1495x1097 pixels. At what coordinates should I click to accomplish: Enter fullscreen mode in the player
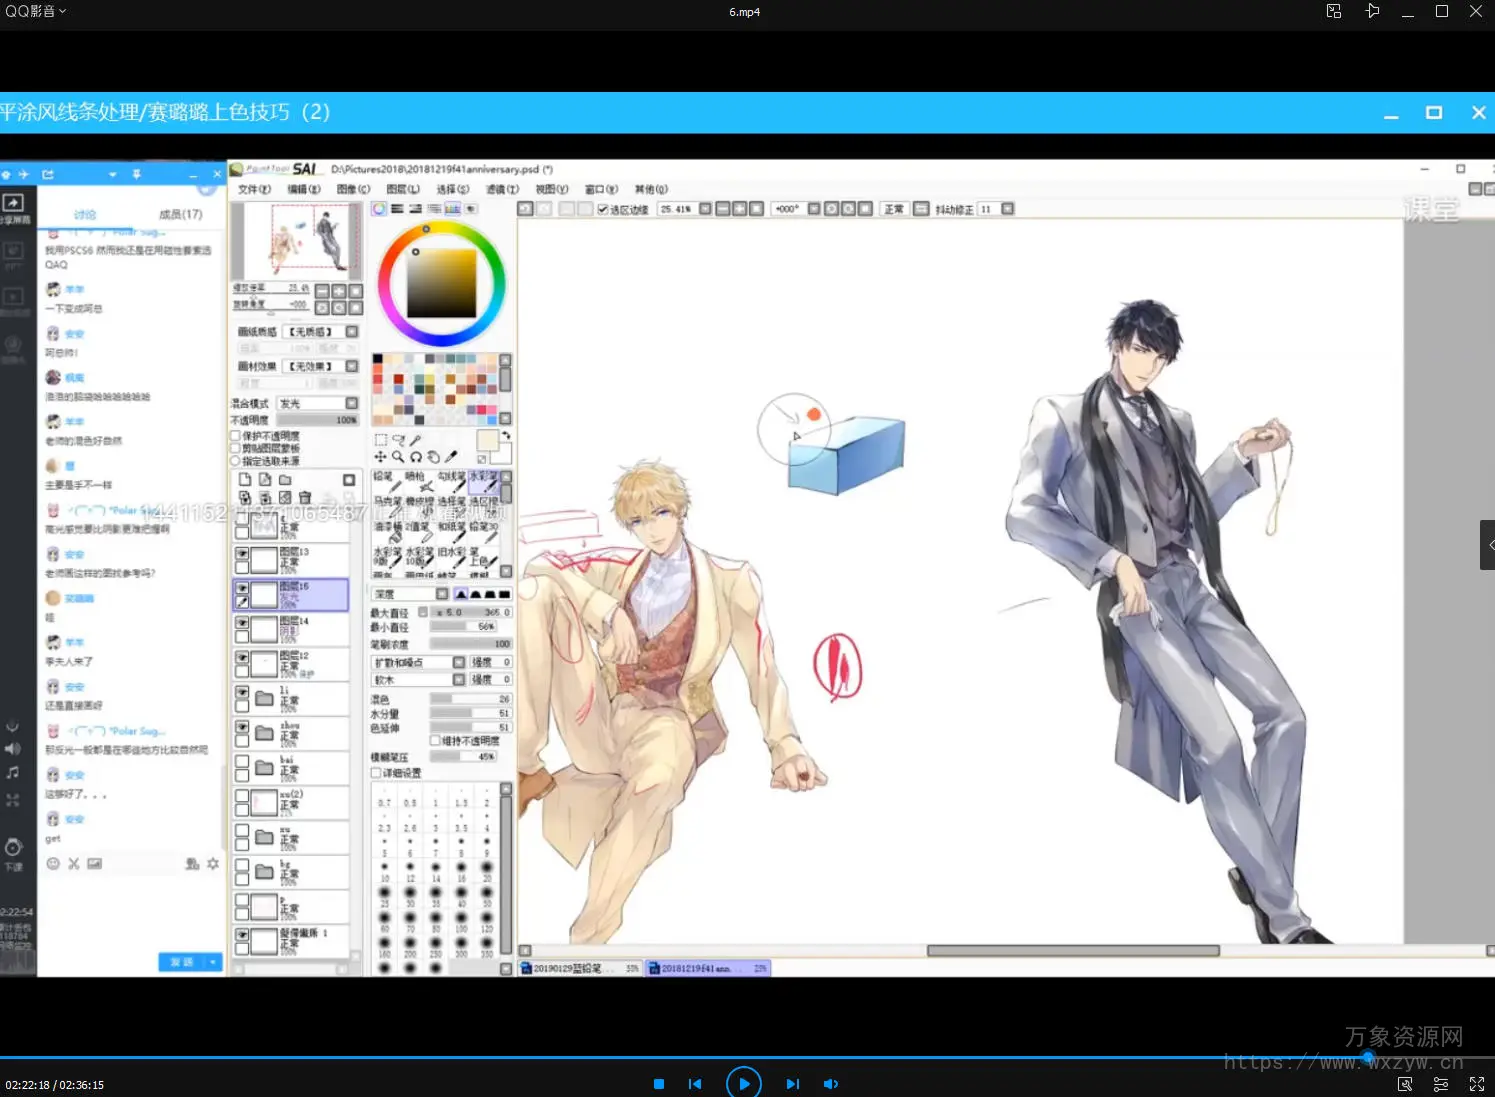coord(1476,1084)
